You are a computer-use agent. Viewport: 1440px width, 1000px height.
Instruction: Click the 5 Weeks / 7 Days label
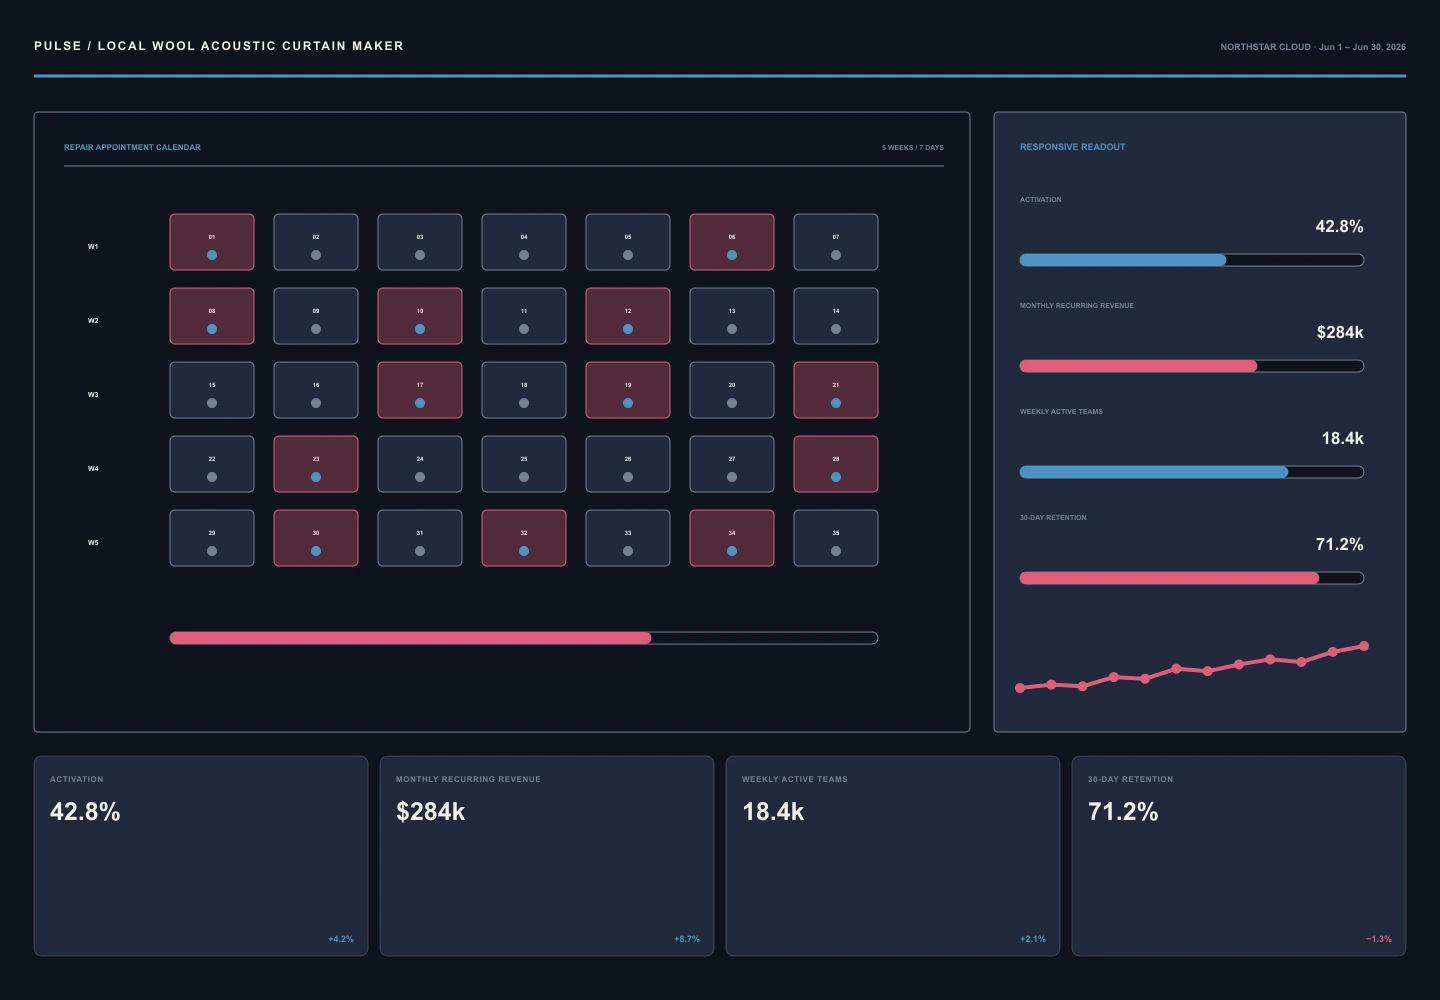pyautogui.click(x=913, y=147)
